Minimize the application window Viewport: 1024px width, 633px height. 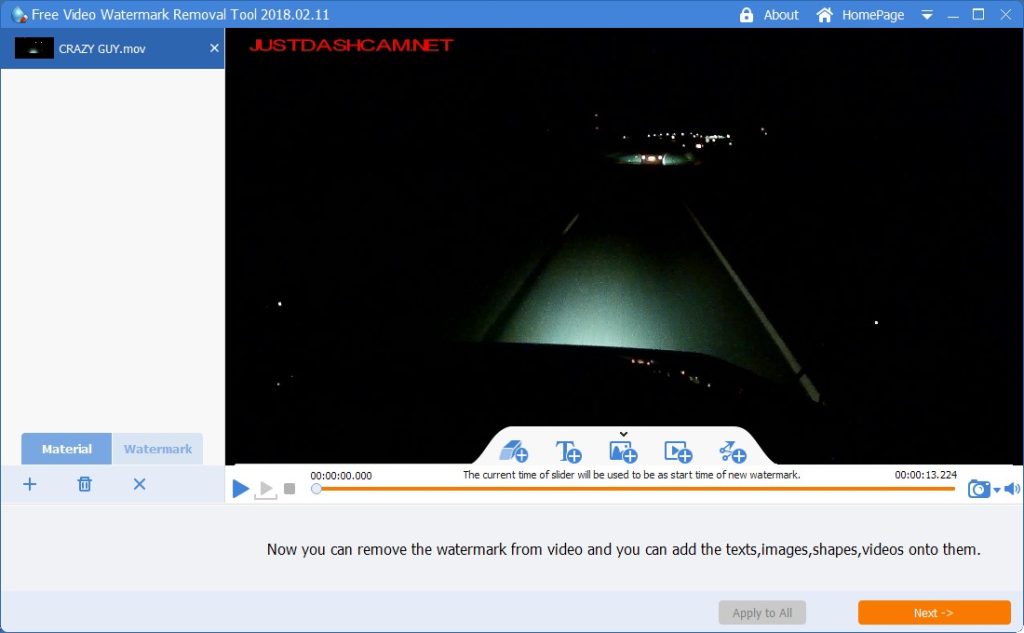953,14
